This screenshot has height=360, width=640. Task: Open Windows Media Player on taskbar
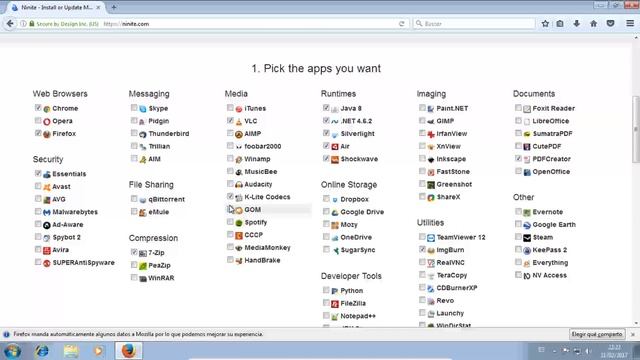click(98, 351)
